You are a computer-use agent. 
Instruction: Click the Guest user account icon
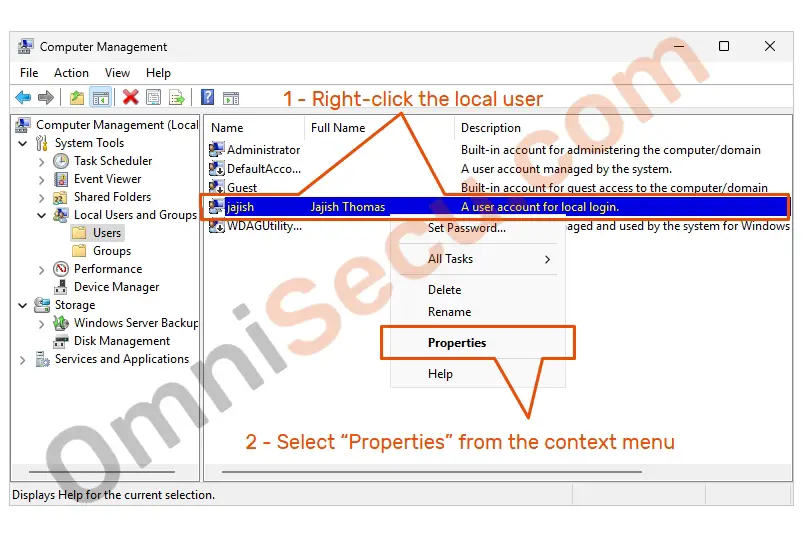216,186
